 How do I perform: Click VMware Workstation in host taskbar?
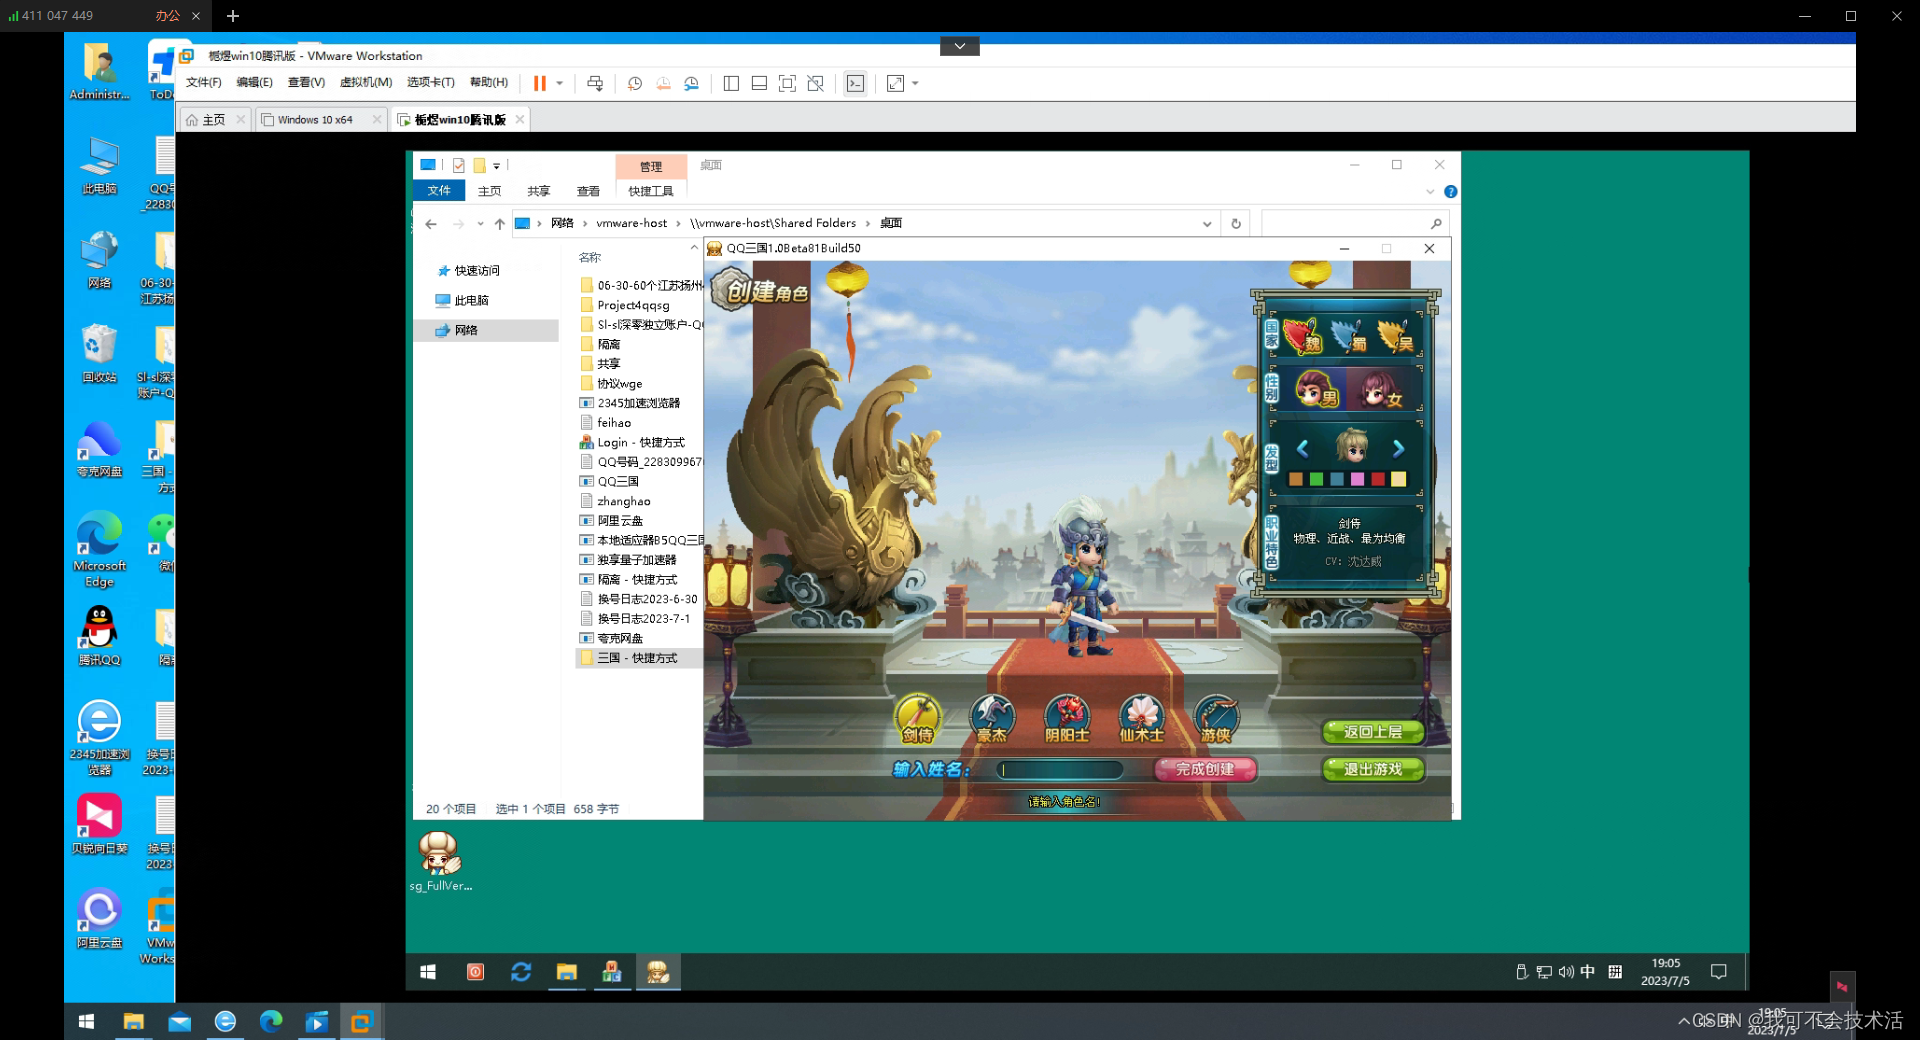[361, 1021]
